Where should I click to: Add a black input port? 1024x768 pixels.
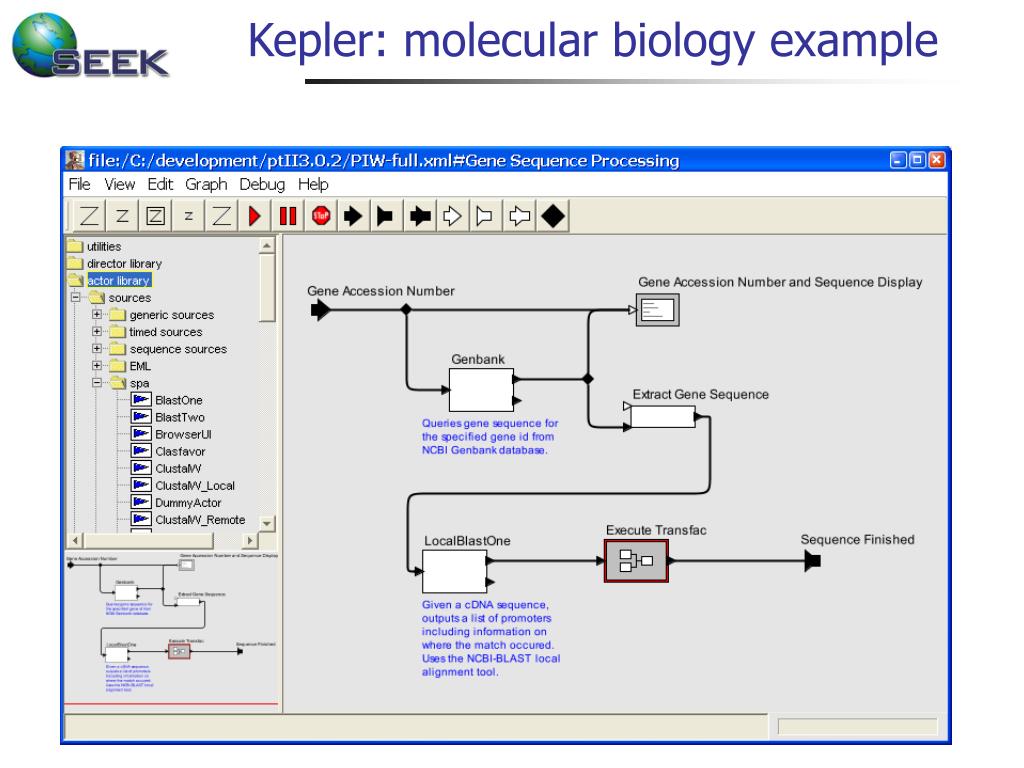[353, 216]
